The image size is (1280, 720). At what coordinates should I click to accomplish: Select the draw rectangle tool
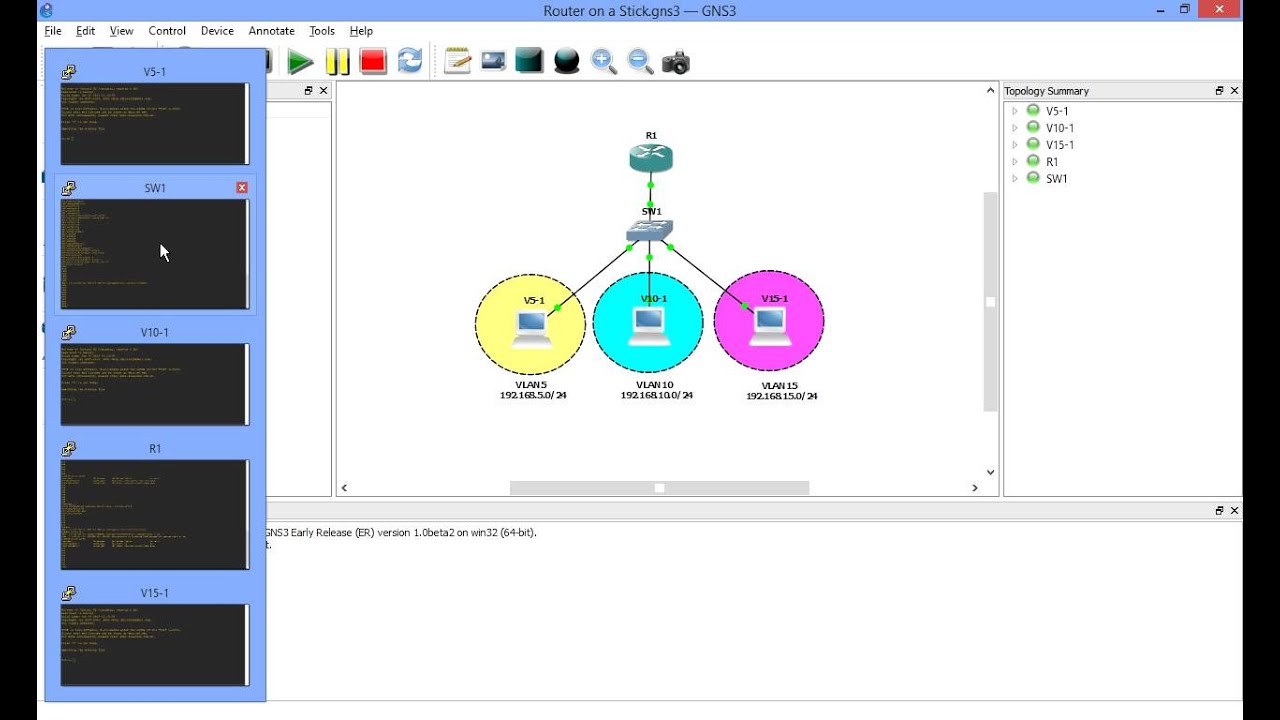(529, 61)
